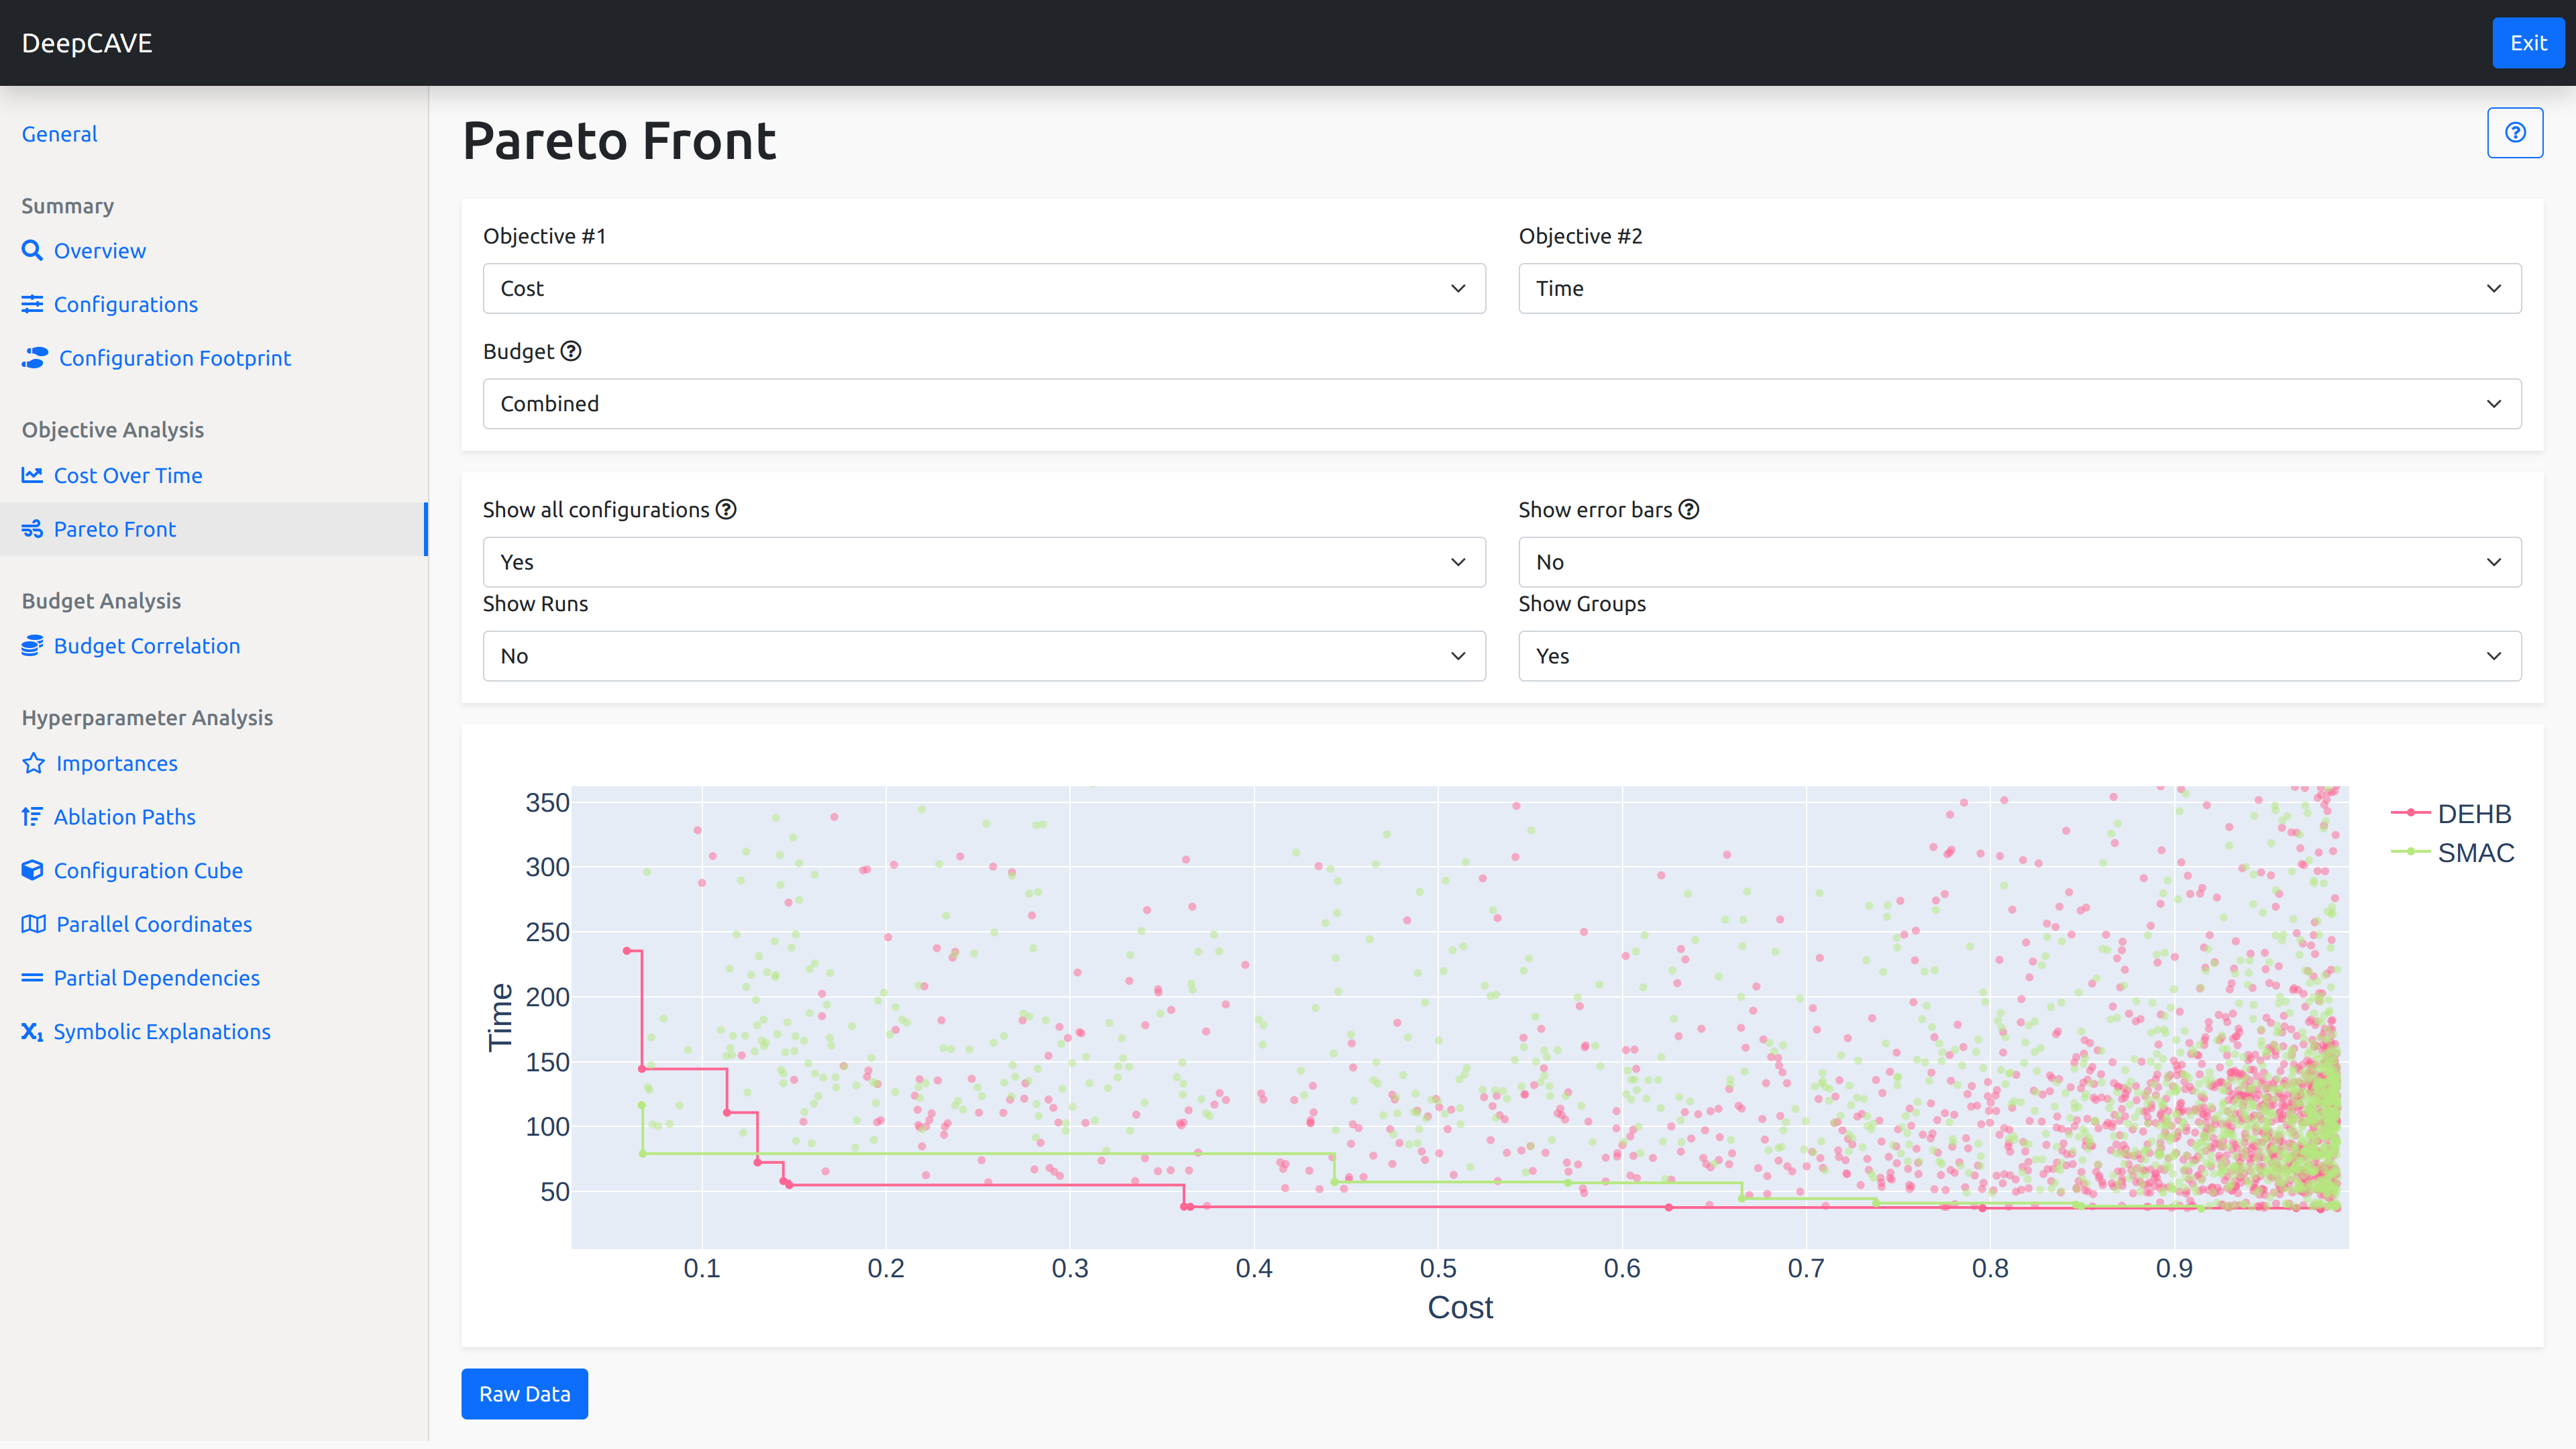Viewport: 2576px width, 1449px height.
Task: Click the Cost x-axis title
Action: coord(1460,1307)
